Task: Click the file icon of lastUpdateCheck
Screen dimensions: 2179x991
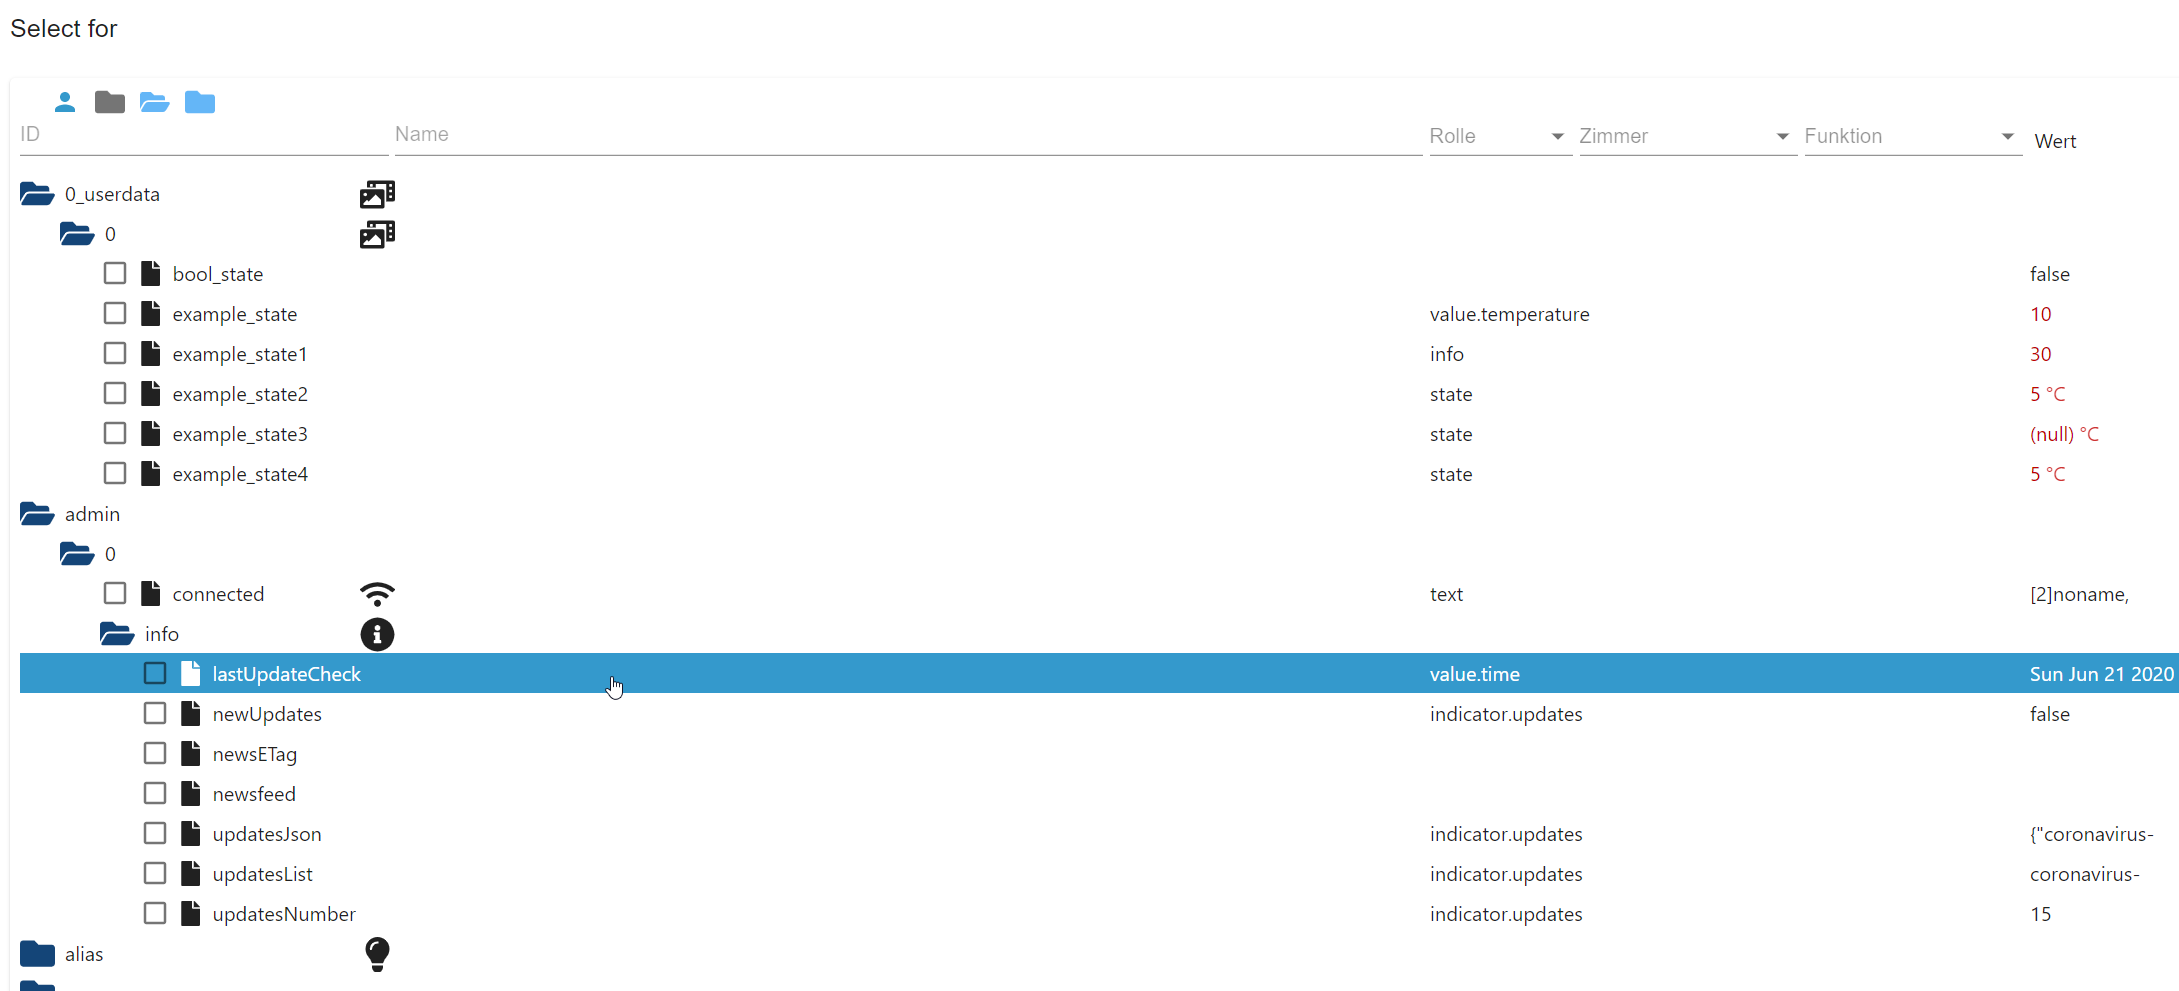Action: click(x=191, y=673)
